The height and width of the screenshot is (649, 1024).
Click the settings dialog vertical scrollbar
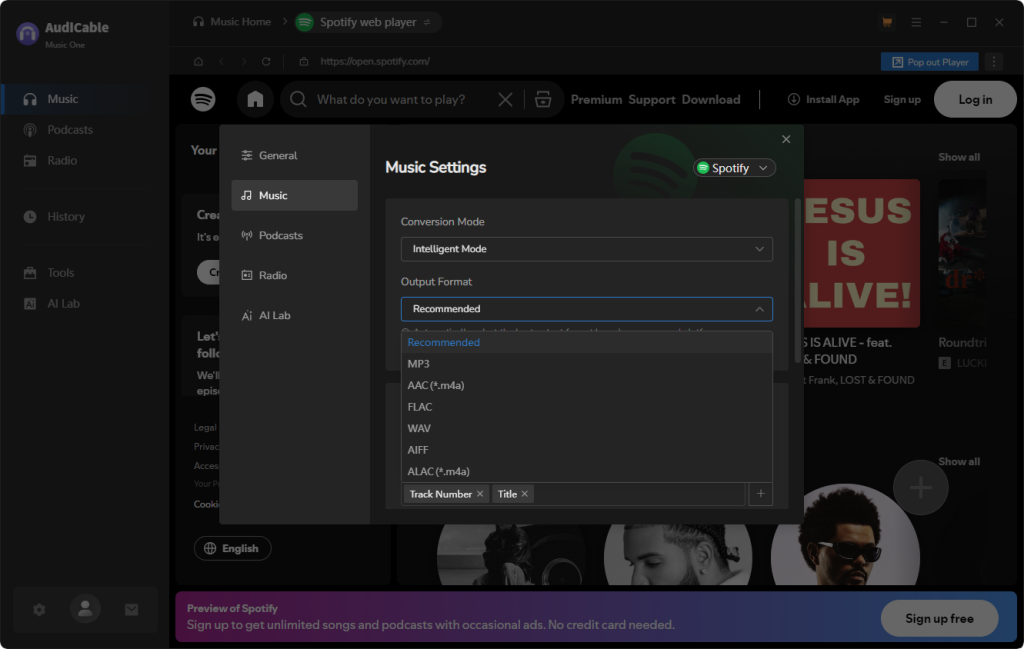pyautogui.click(x=797, y=281)
